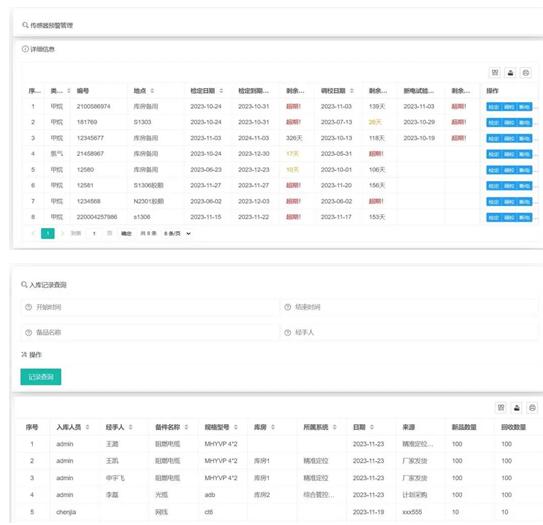The image size is (543, 525).
Task: Click export icon above sensor table
Action: tap(510, 72)
